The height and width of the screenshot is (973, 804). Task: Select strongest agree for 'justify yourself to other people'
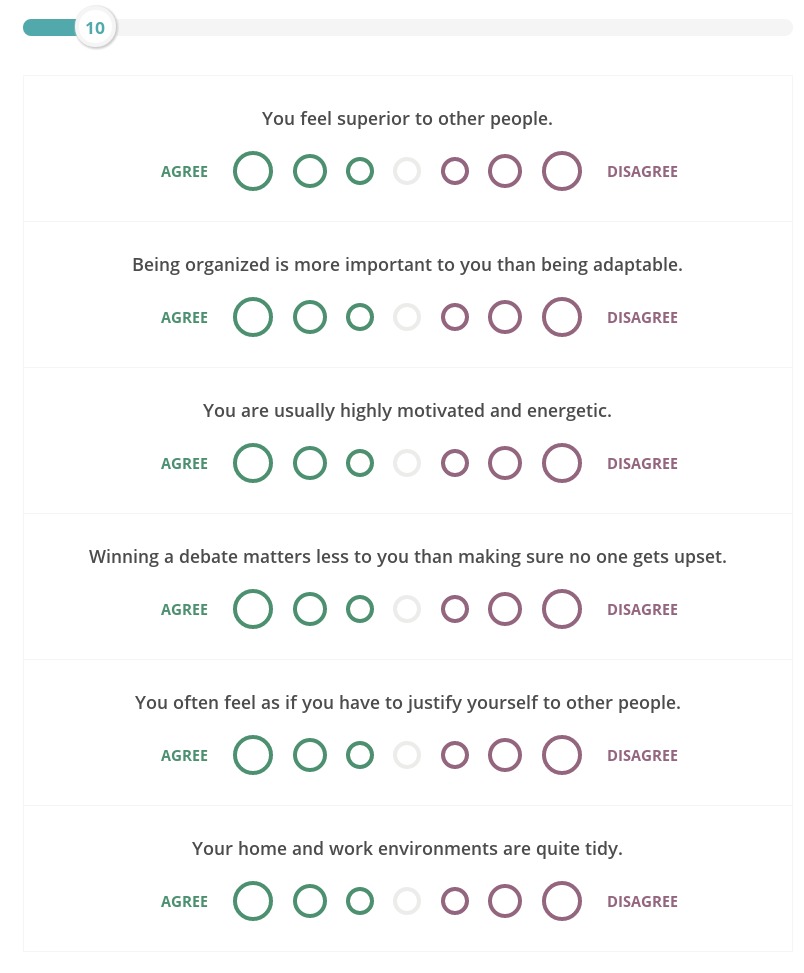pos(252,755)
